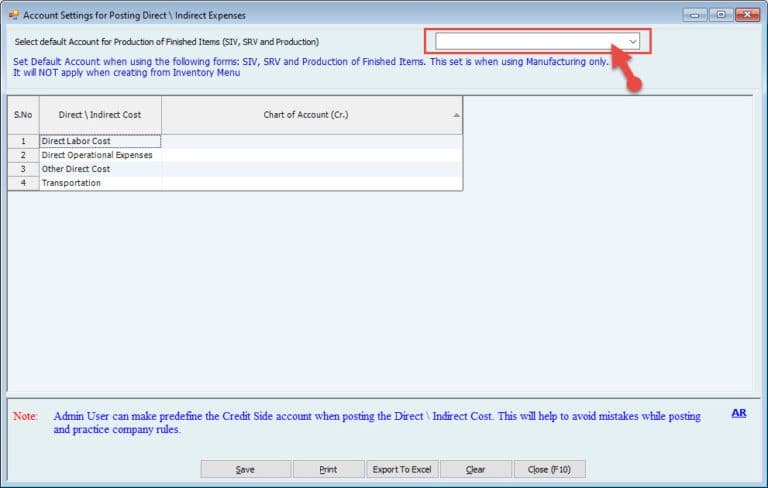The width and height of the screenshot is (768, 488).
Task: Open the AR link
Action: (x=739, y=412)
